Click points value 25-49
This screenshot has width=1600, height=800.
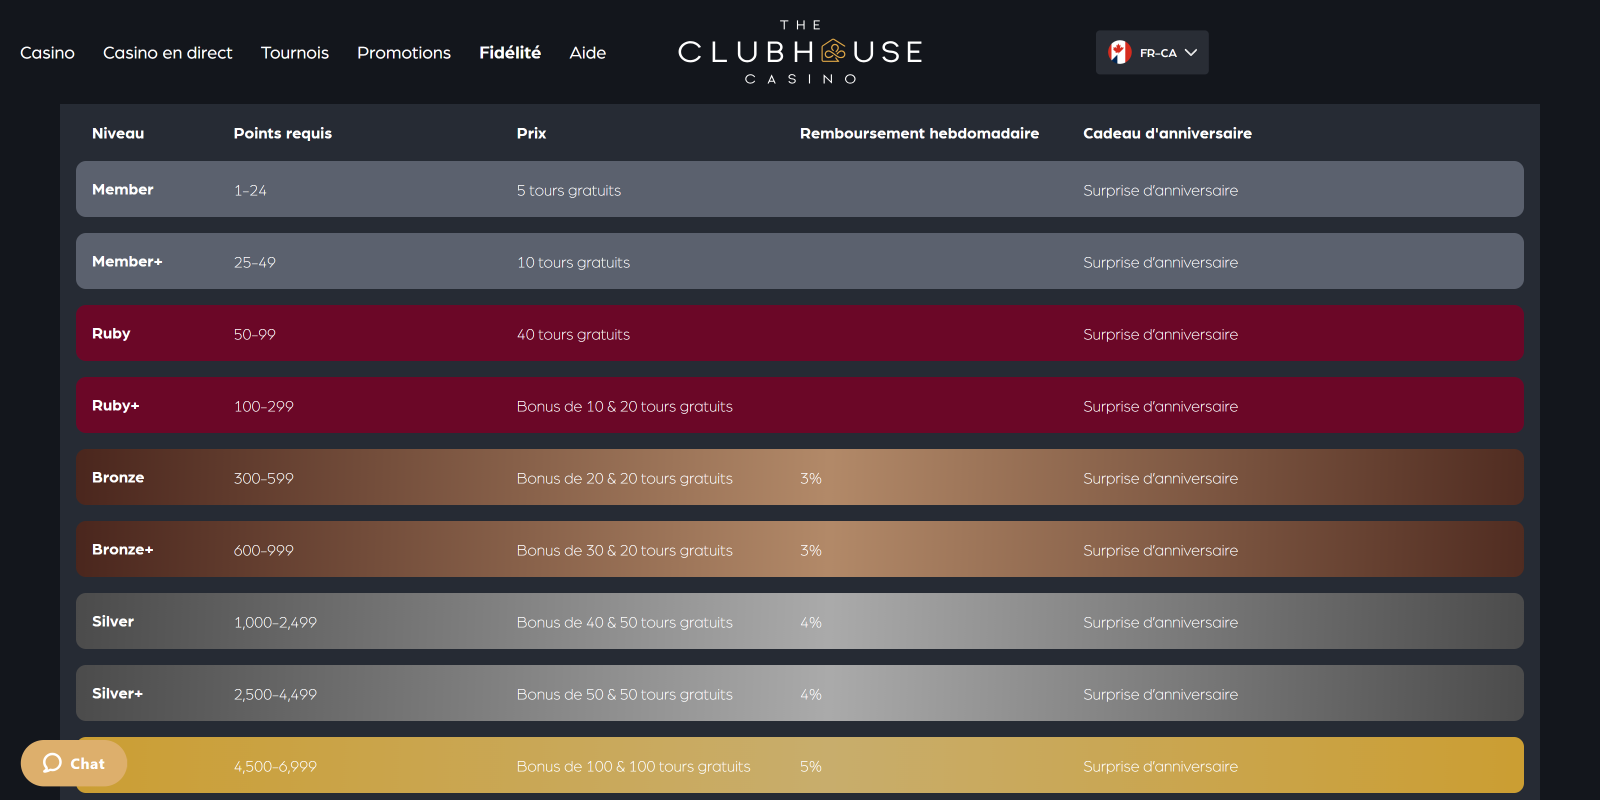(x=255, y=262)
